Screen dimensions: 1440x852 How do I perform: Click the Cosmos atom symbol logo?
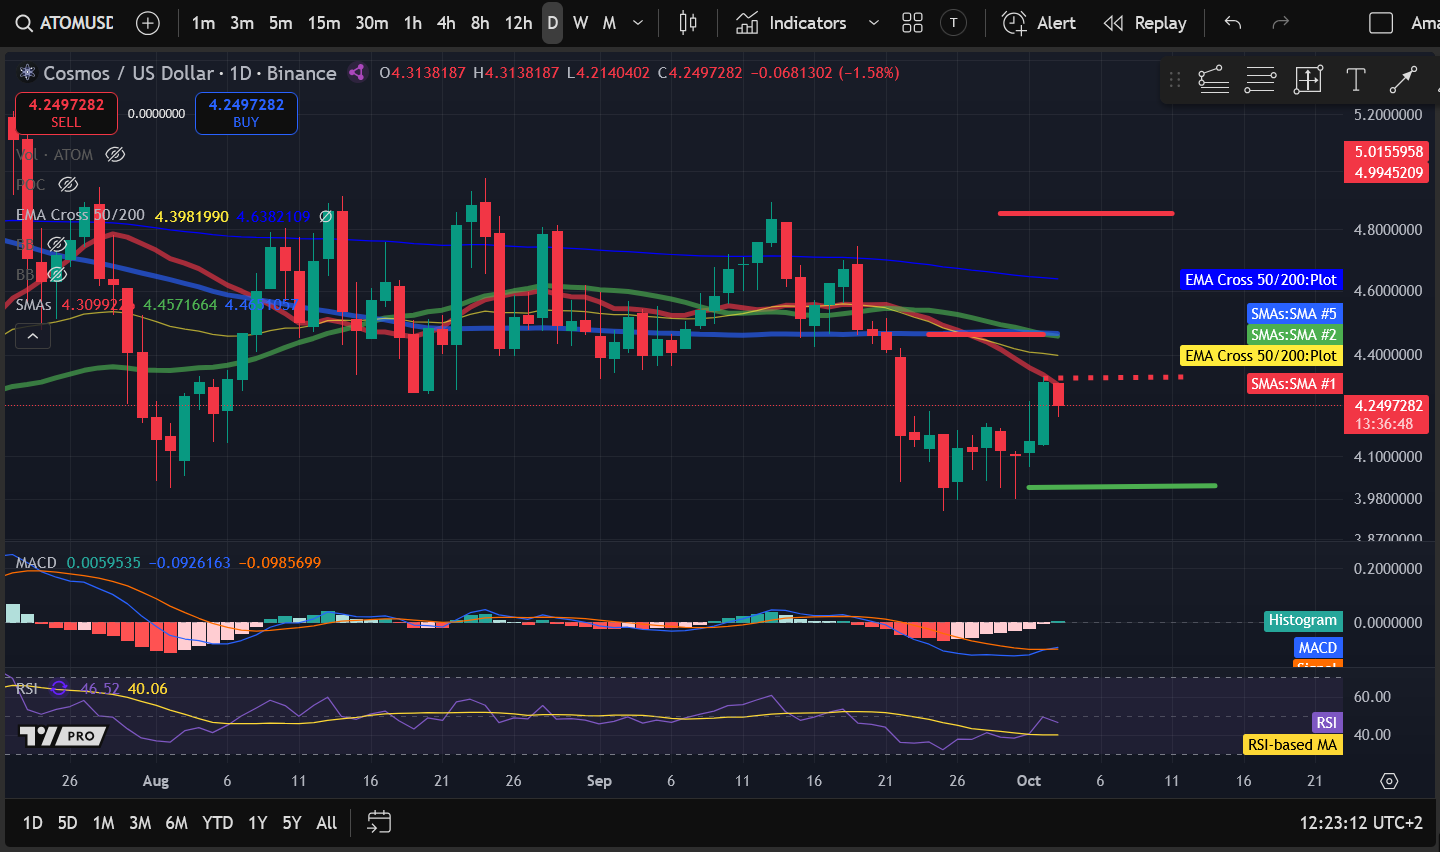(x=27, y=73)
